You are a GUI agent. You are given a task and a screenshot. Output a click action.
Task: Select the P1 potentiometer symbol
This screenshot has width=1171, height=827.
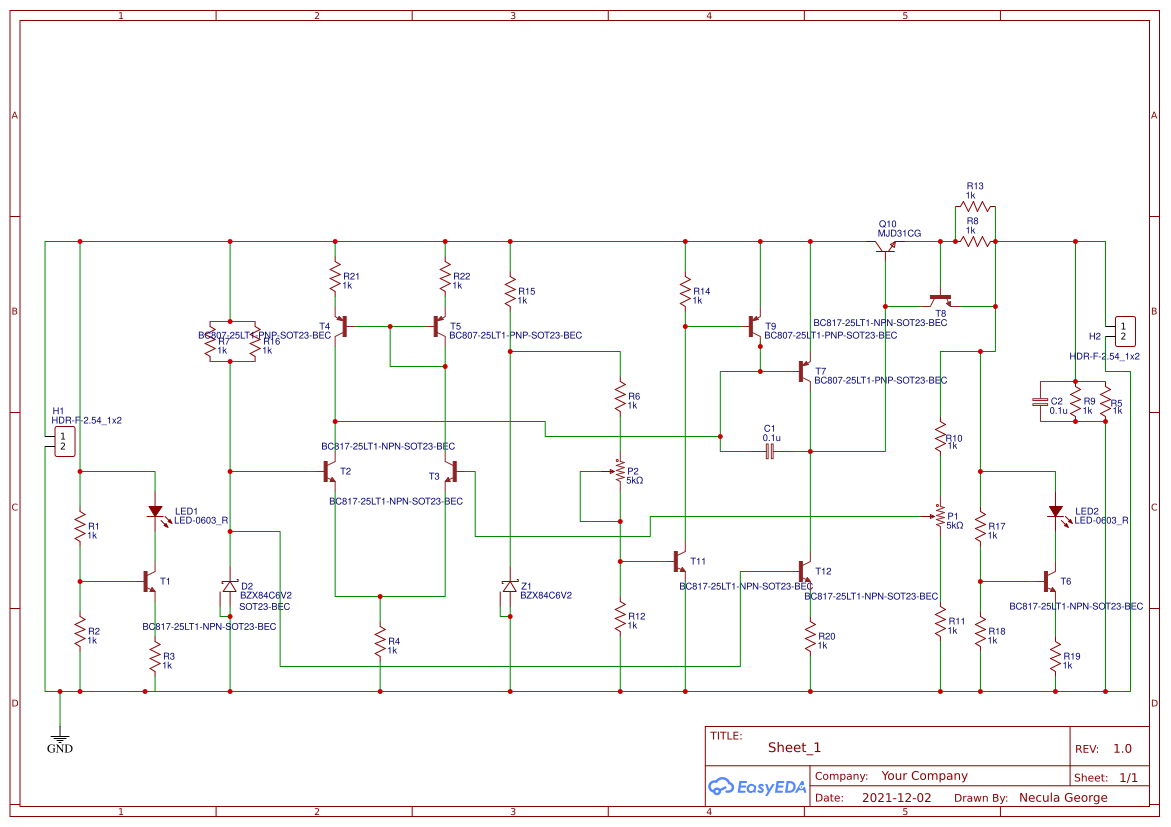pyautogui.click(x=938, y=515)
